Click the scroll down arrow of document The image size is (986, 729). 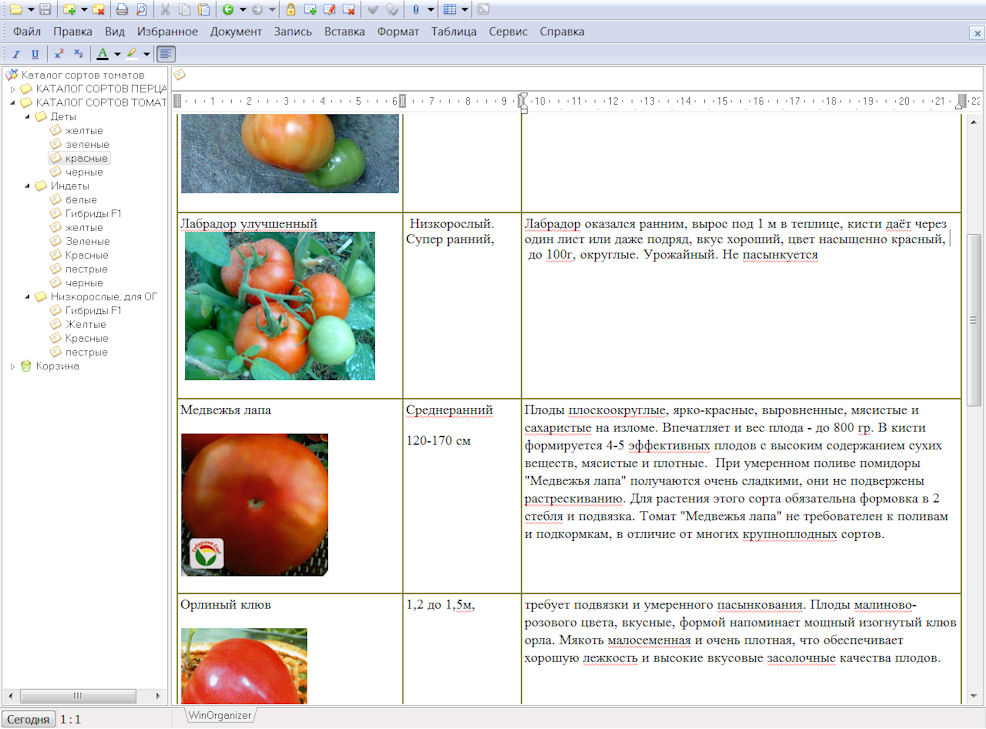973,696
